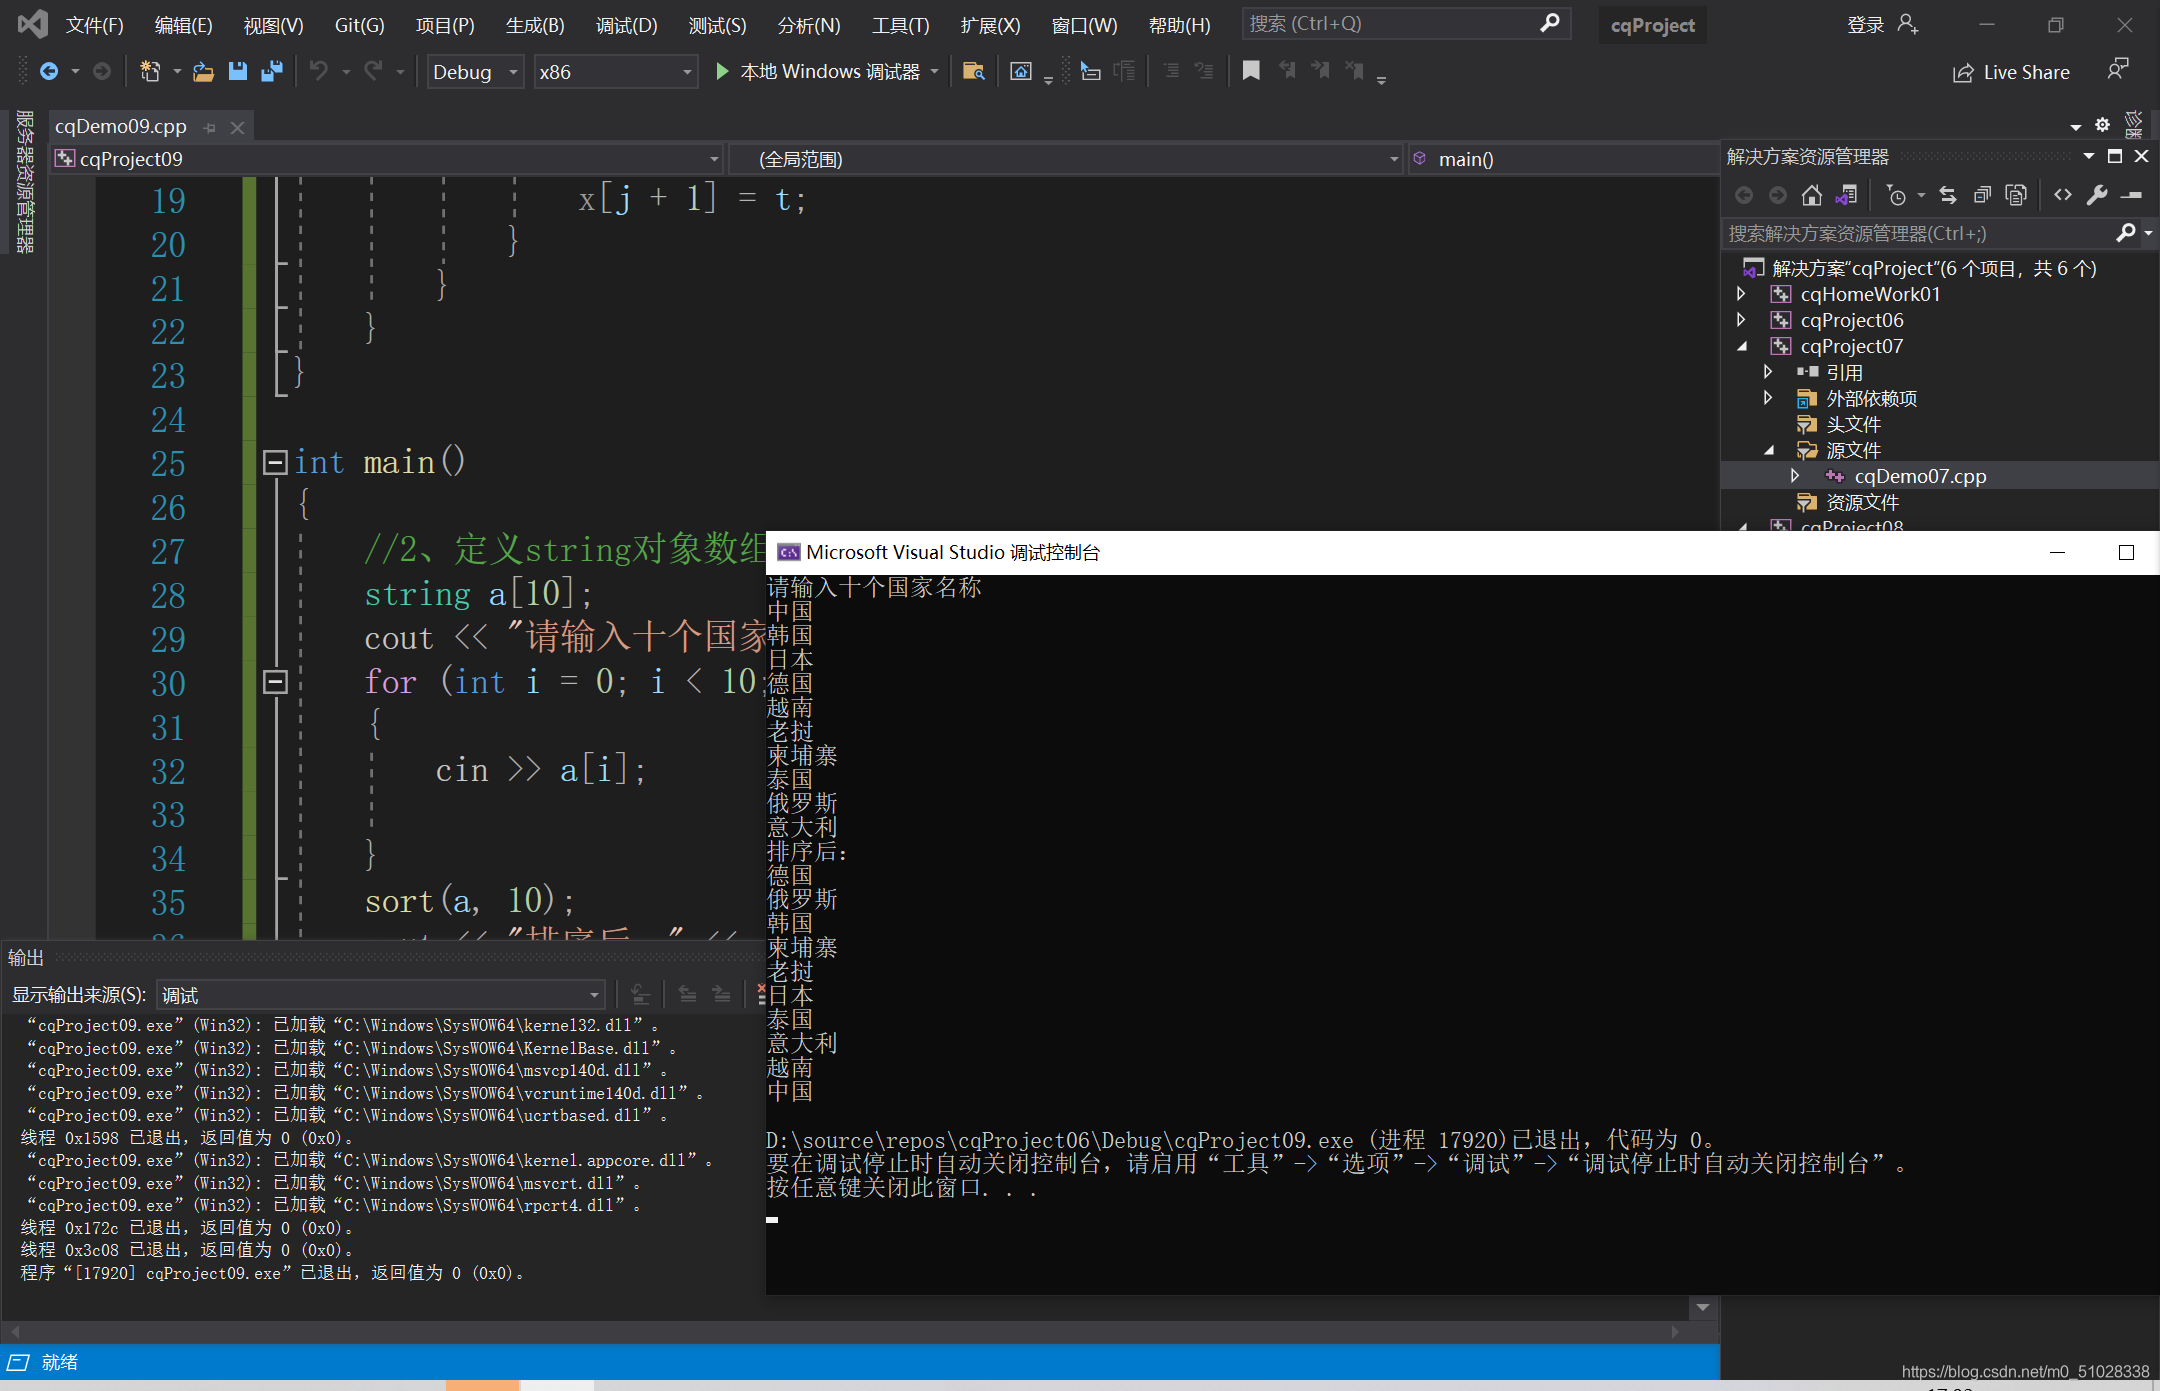
Task: Open the x86 platform dropdown
Action: 615,72
